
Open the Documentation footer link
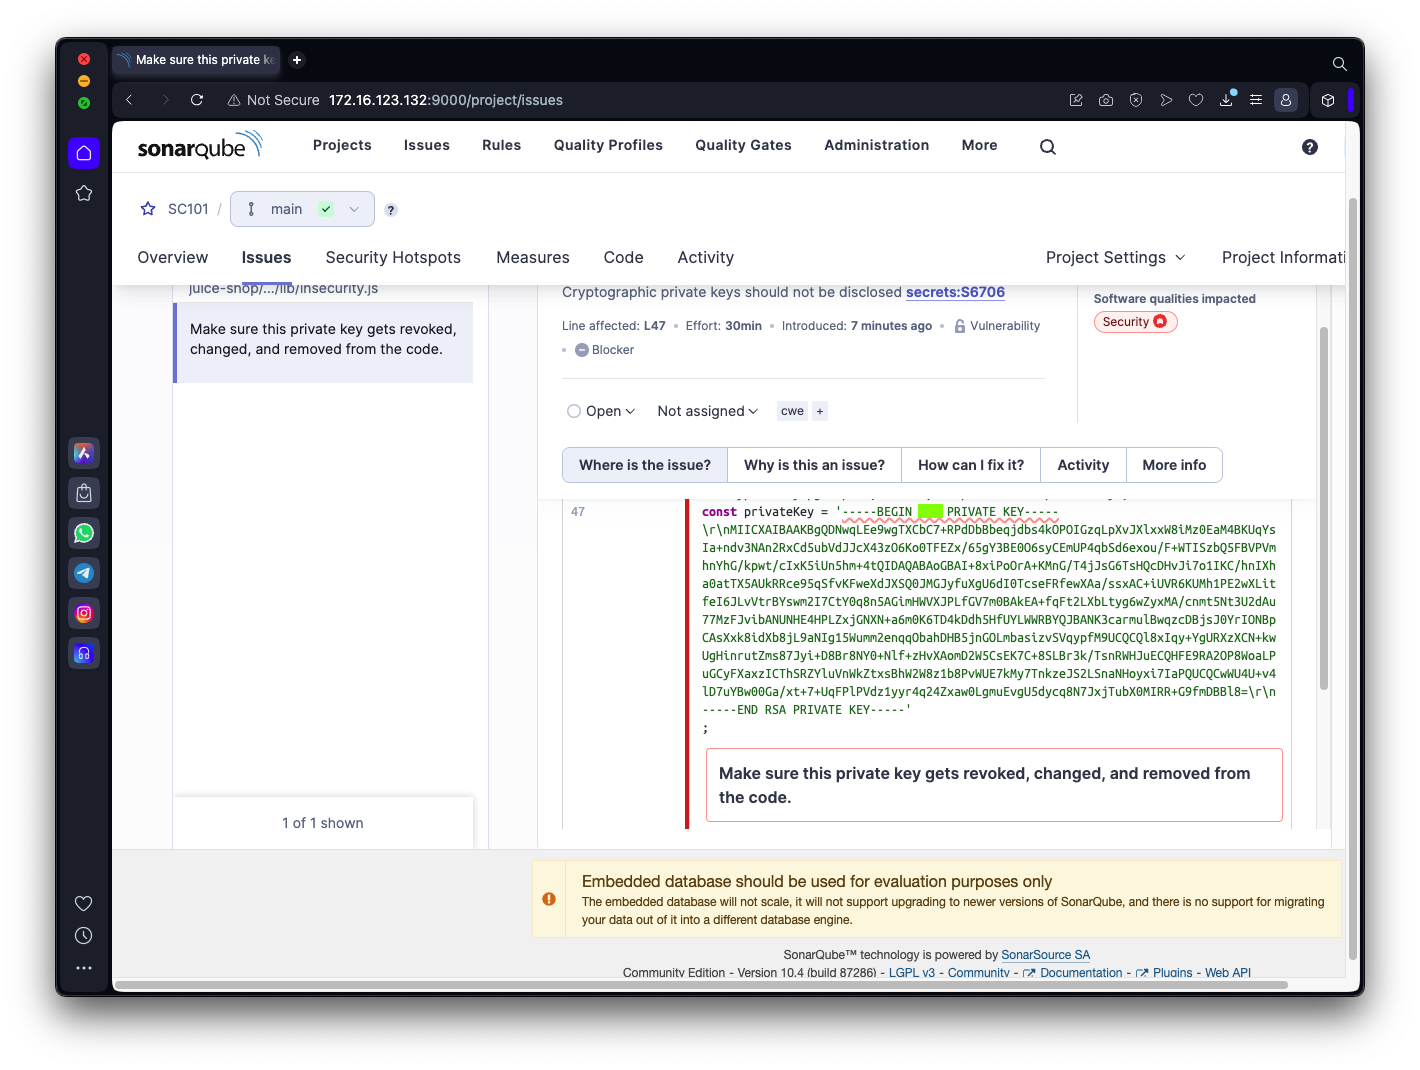click(x=1073, y=973)
